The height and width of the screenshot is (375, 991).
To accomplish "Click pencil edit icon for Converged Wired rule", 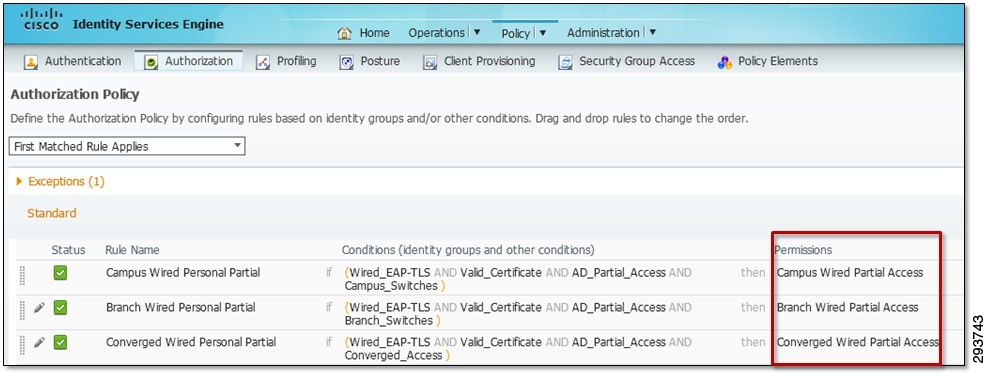I will click(39, 342).
